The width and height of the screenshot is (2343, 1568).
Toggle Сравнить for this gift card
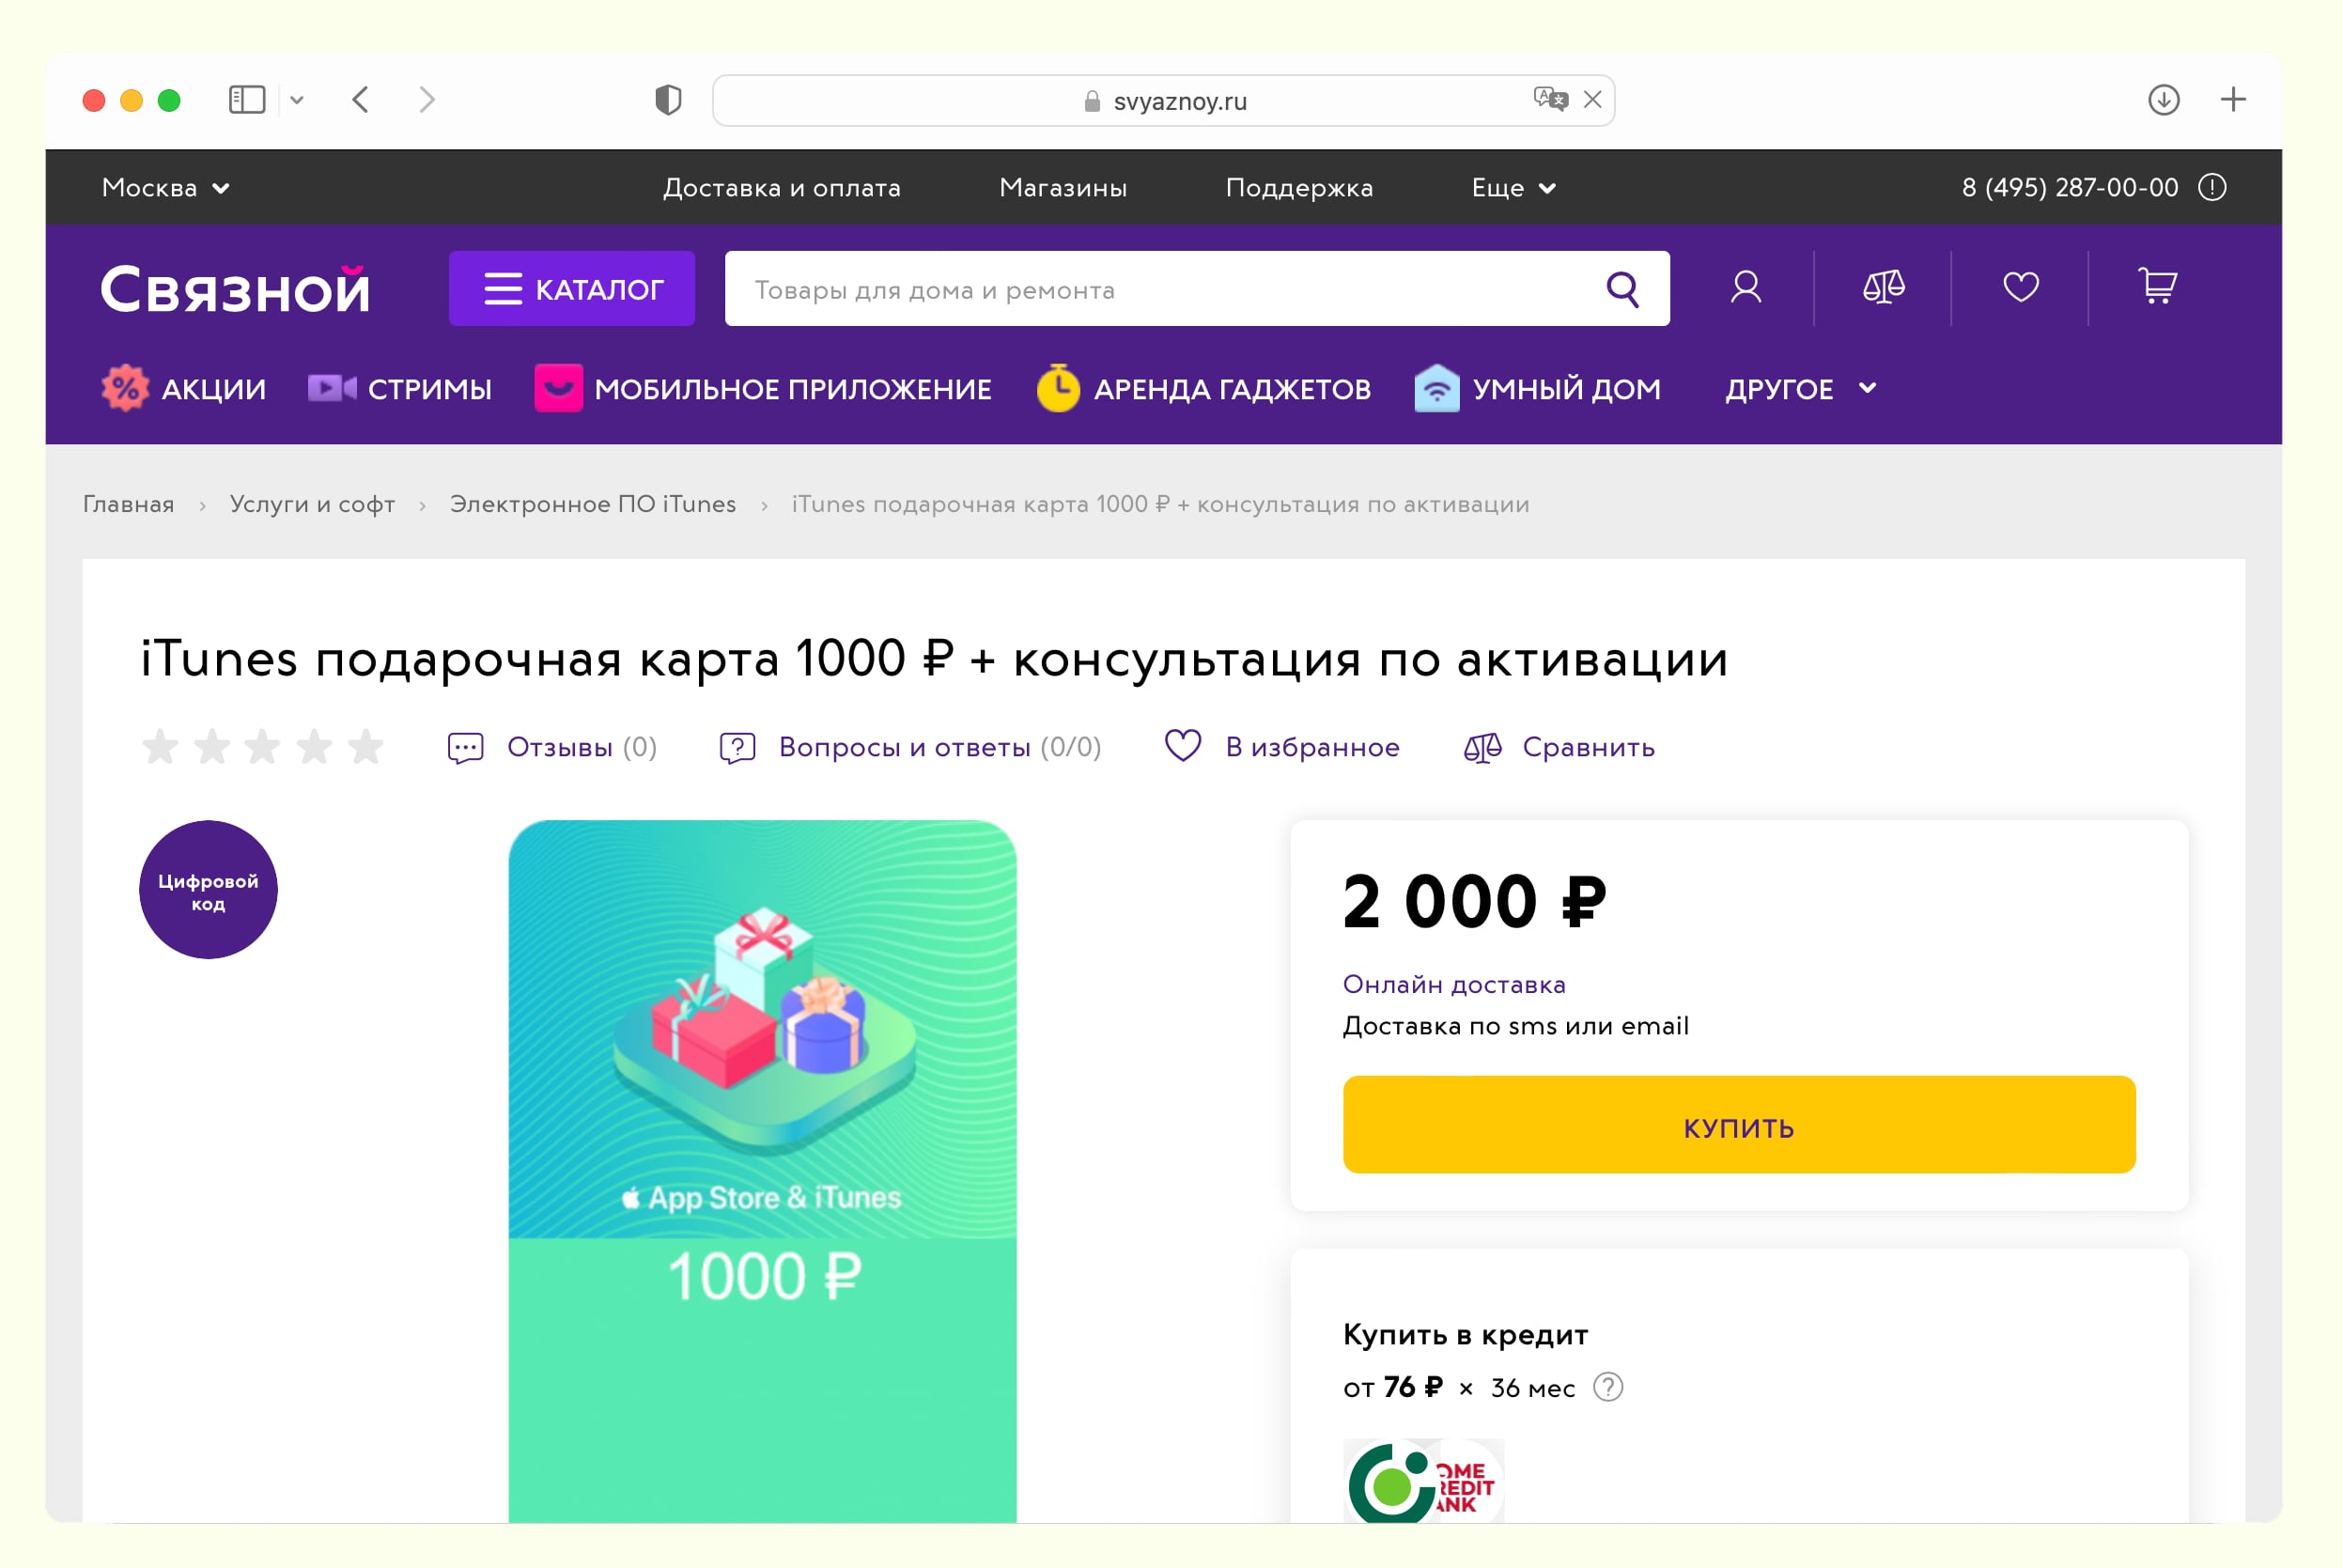(x=1559, y=747)
